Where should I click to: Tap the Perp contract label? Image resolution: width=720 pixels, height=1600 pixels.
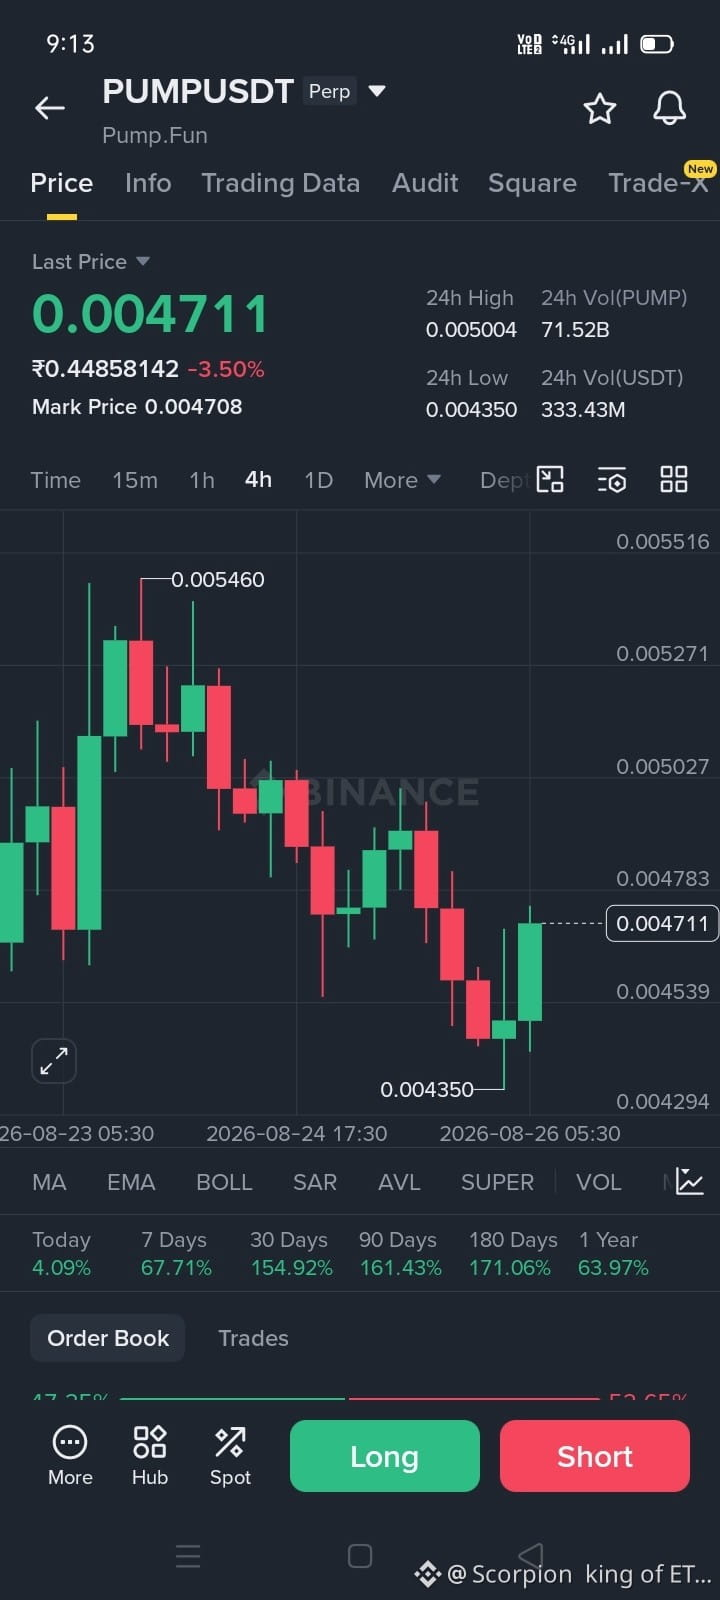tap(329, 91)
